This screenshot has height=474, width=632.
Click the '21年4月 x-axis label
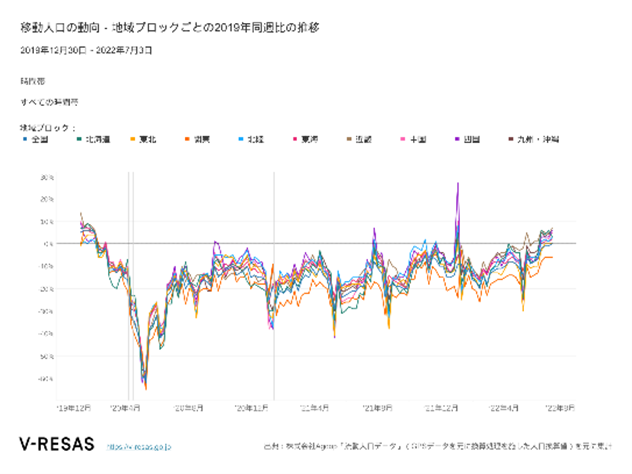pos(316,409)
